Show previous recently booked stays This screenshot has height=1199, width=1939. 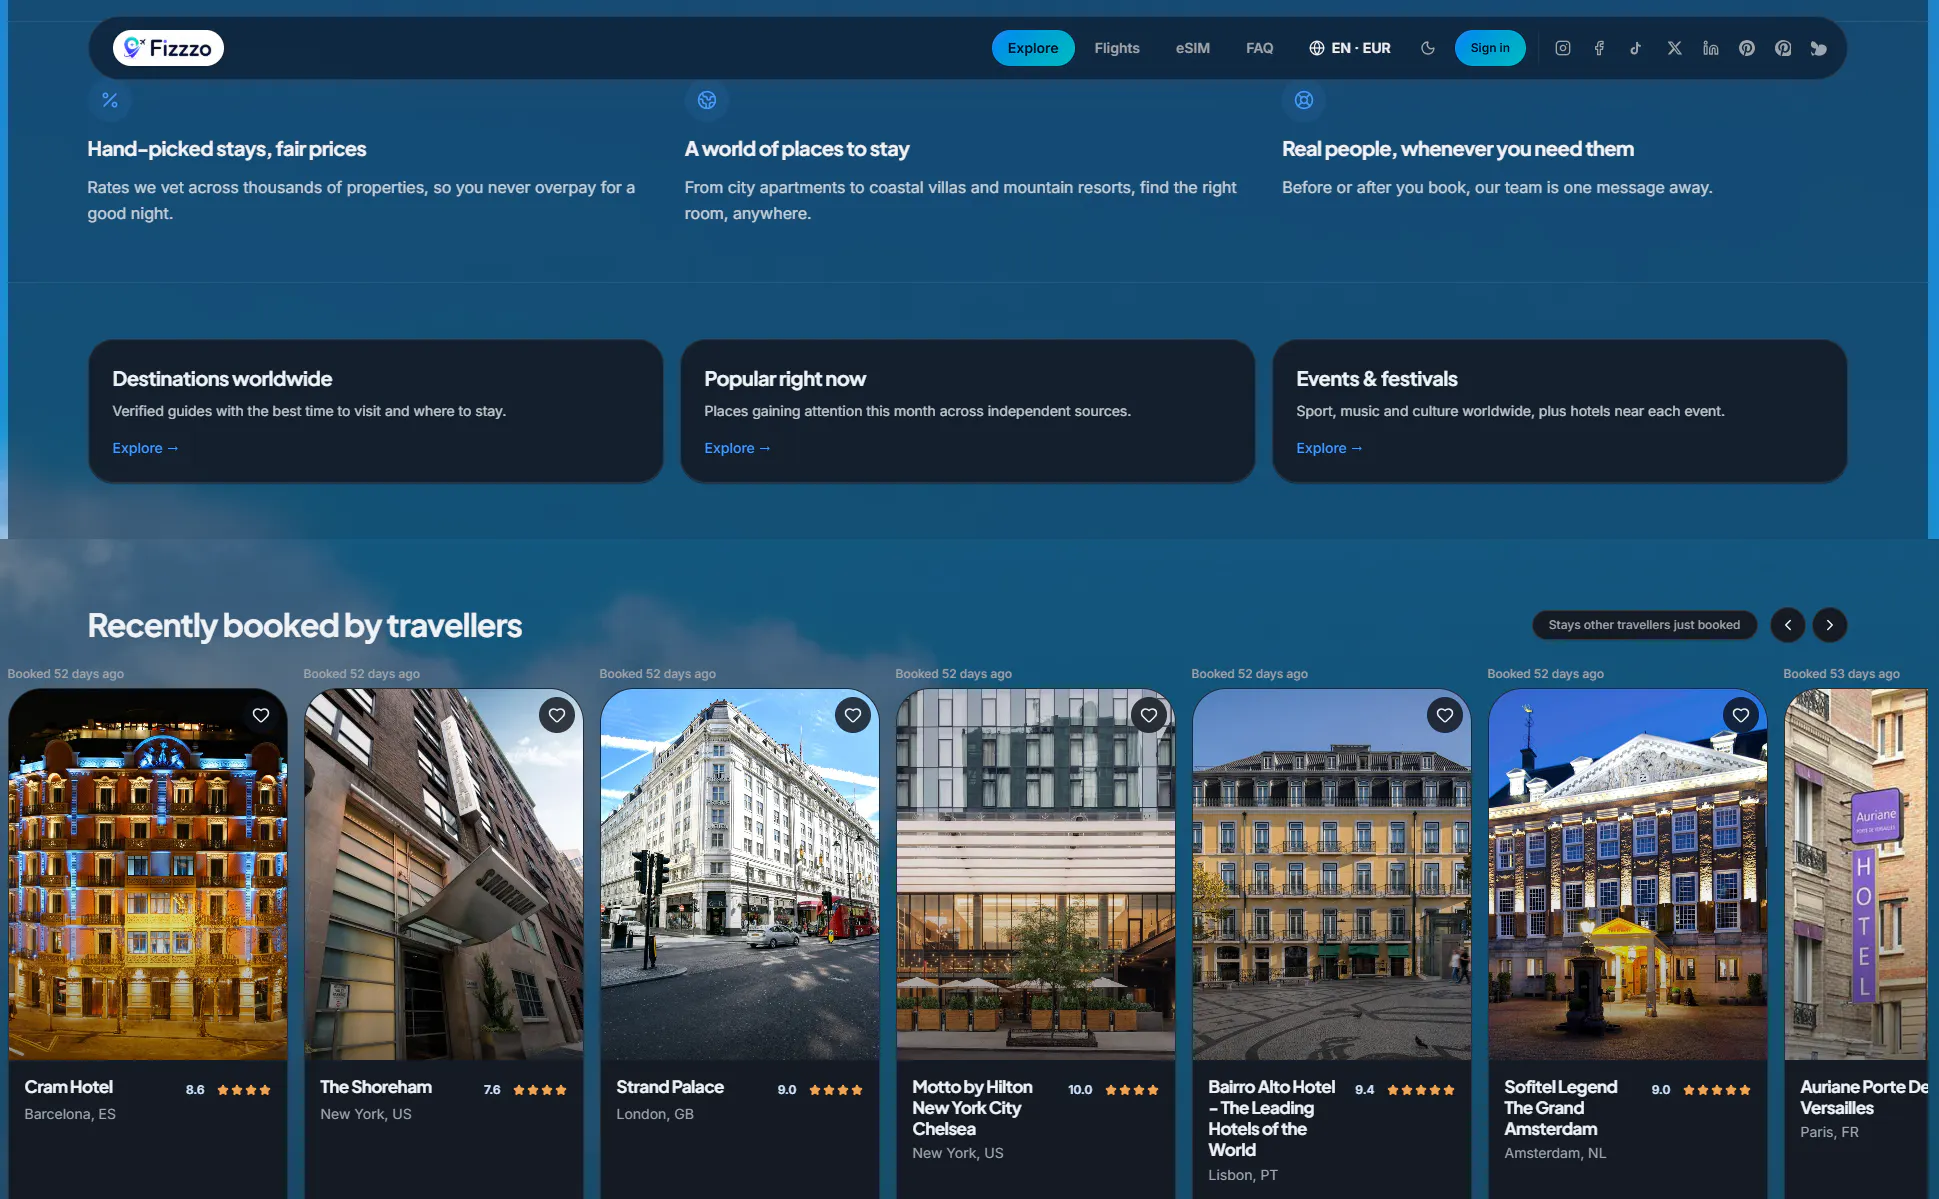[x=1787, y=625]
